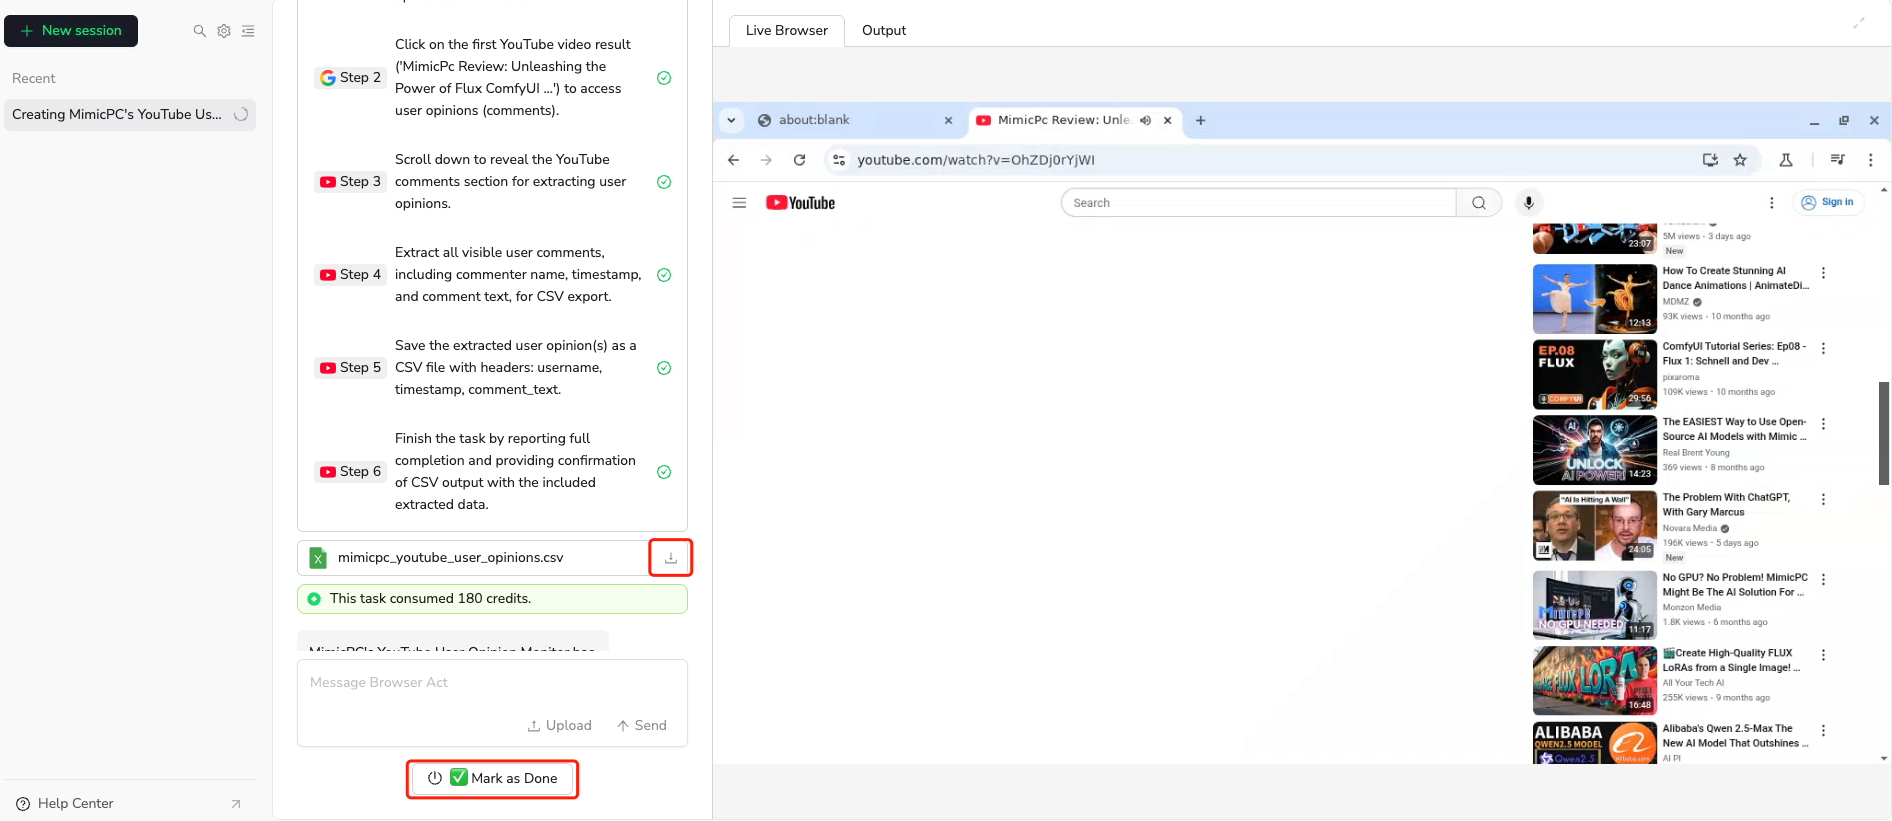Open ComfyUI Tutorial Series Ep08 video title

click(x=1734, y=354)
